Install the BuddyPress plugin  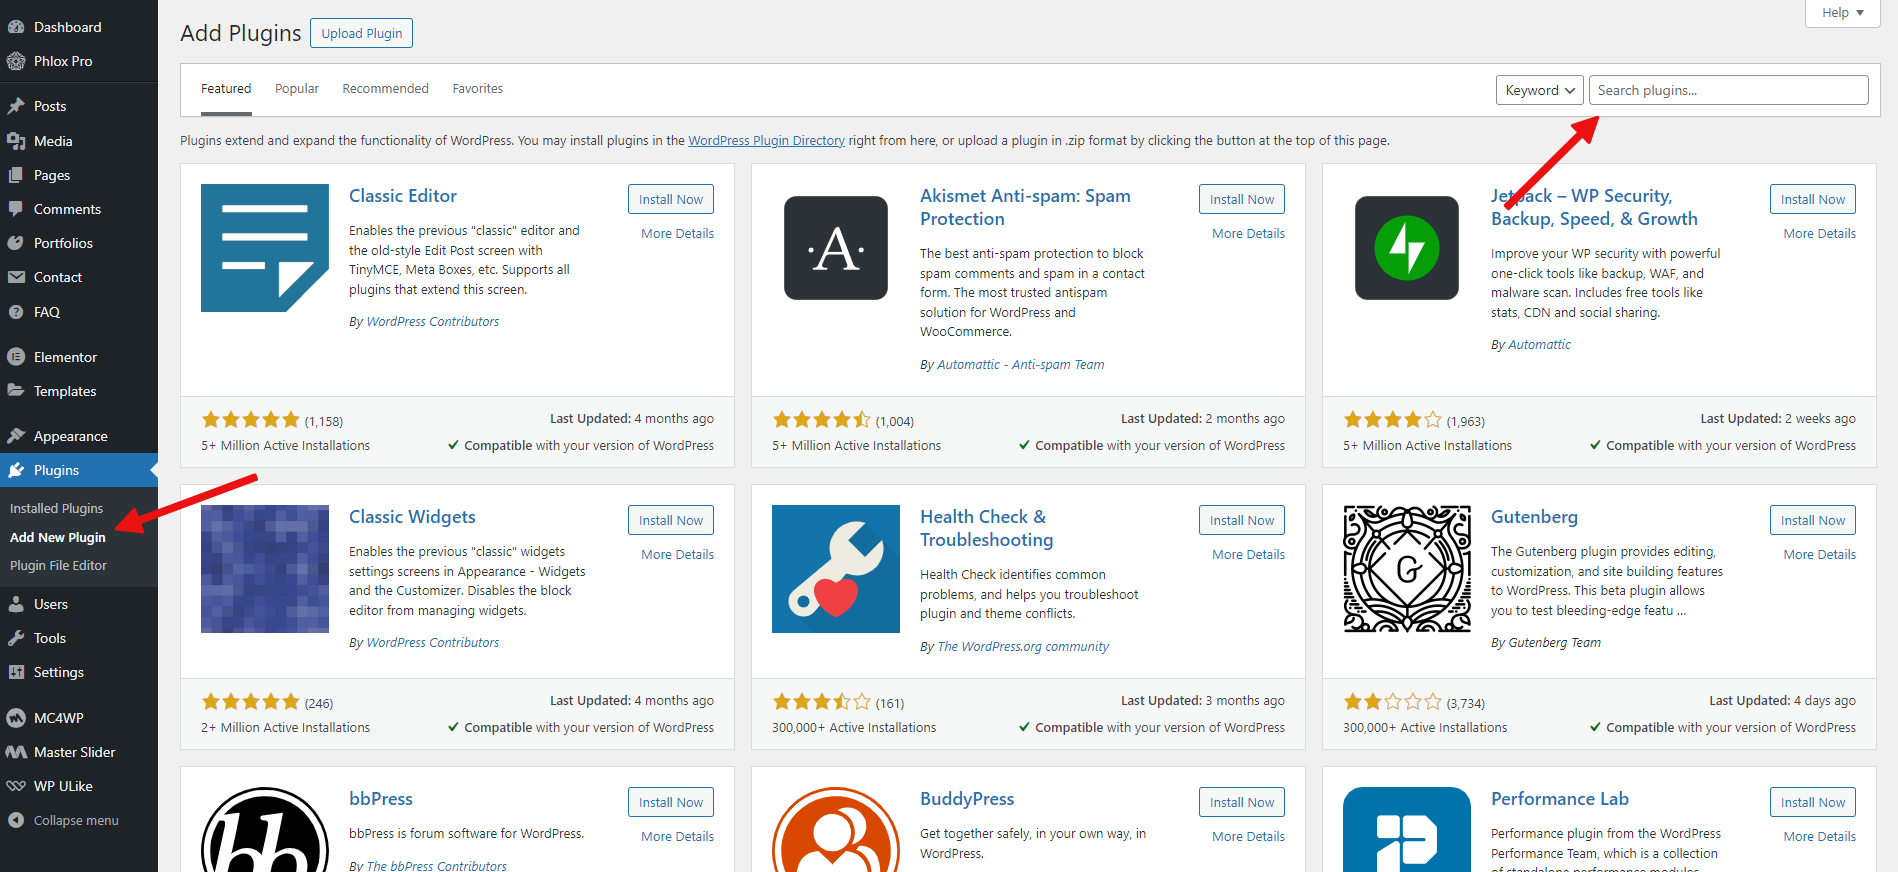1242,802
